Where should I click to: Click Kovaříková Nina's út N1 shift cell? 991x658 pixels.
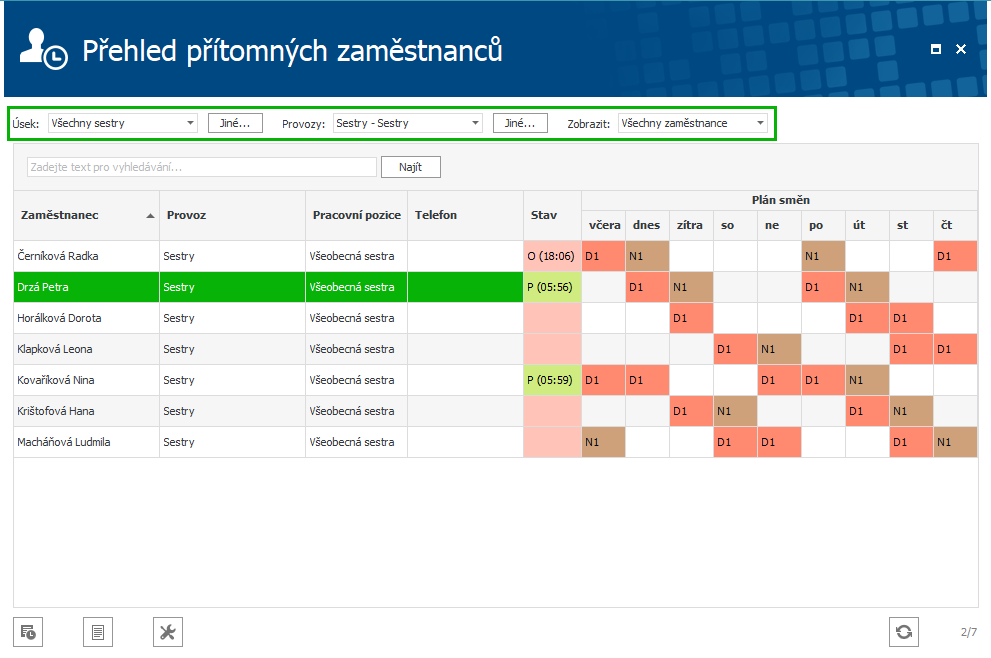tap(868, 380)
